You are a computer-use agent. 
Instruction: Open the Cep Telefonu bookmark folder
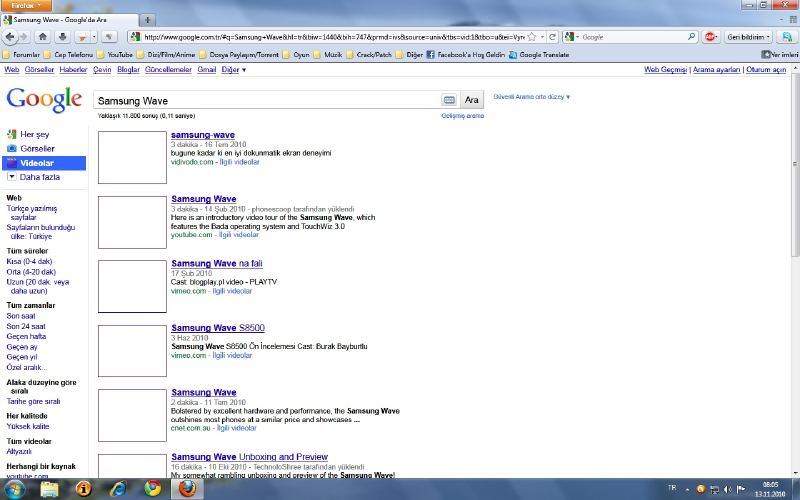[68, 55]
